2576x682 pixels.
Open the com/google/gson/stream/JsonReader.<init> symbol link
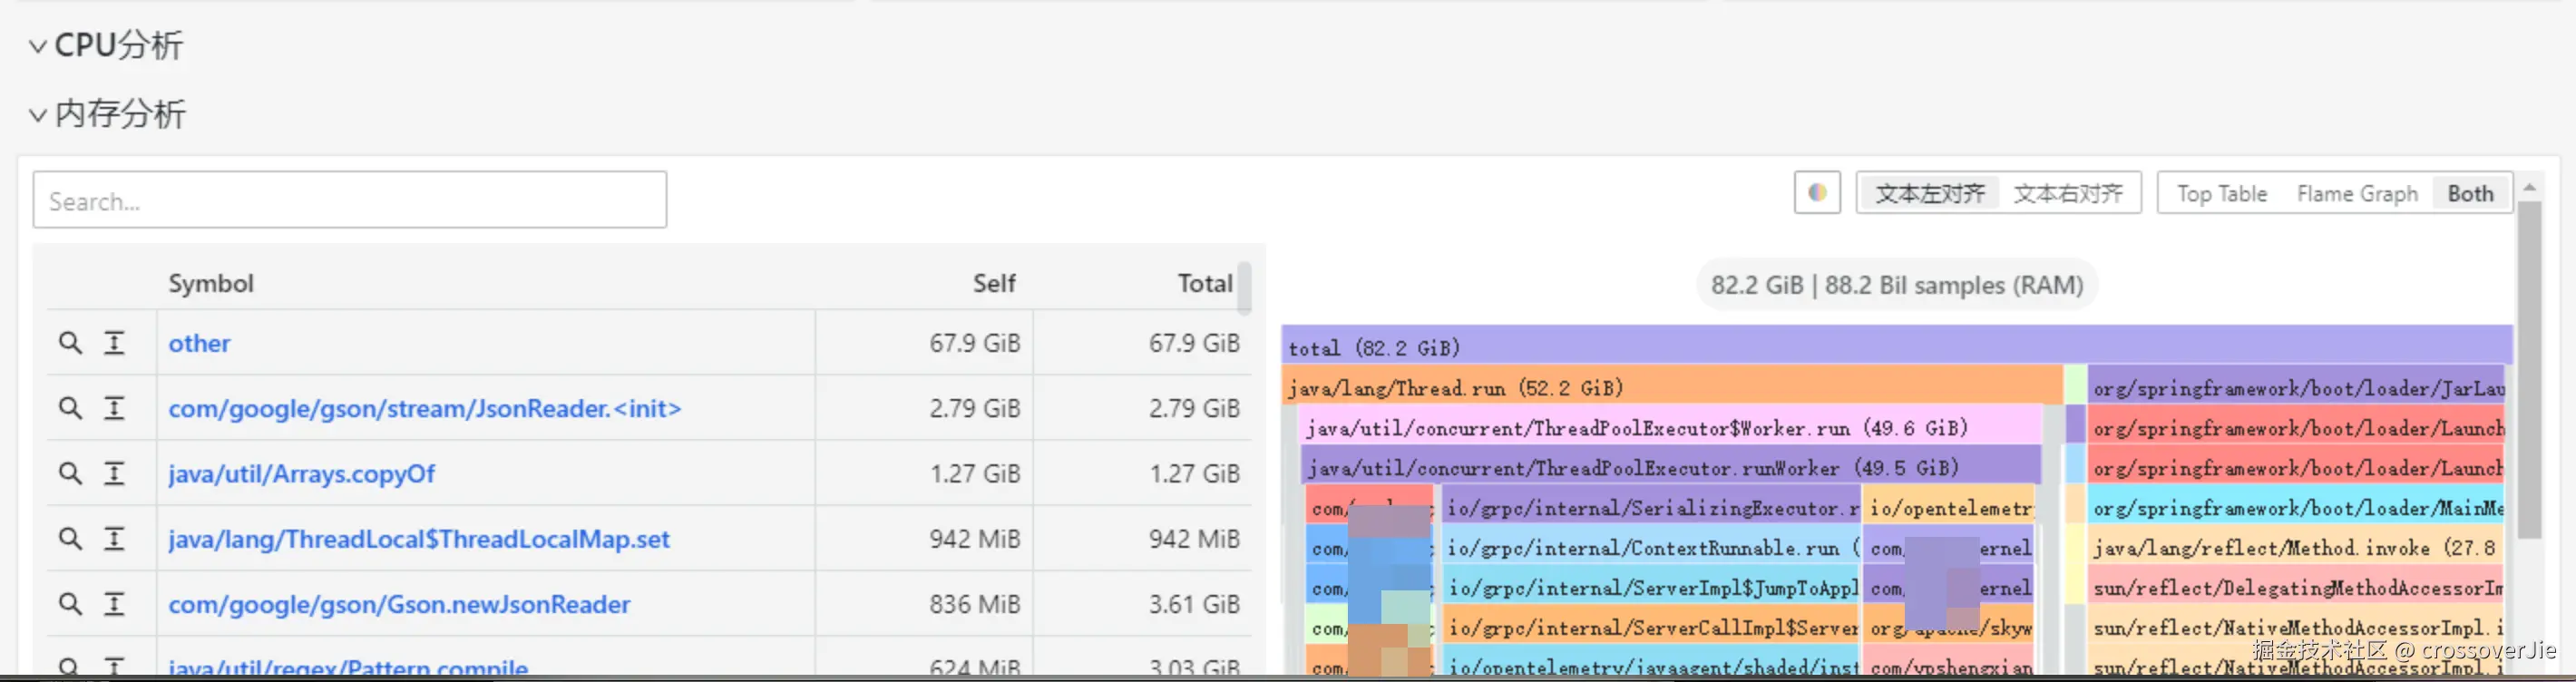pos(424,408)
